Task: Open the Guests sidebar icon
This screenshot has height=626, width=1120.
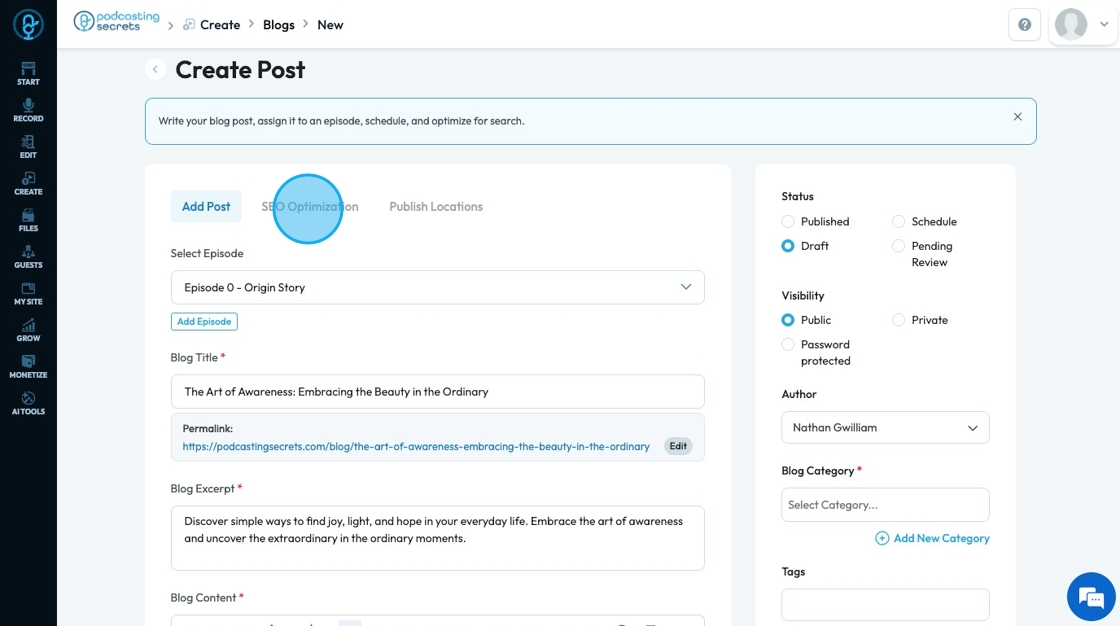Action: (x=28, y=257)
